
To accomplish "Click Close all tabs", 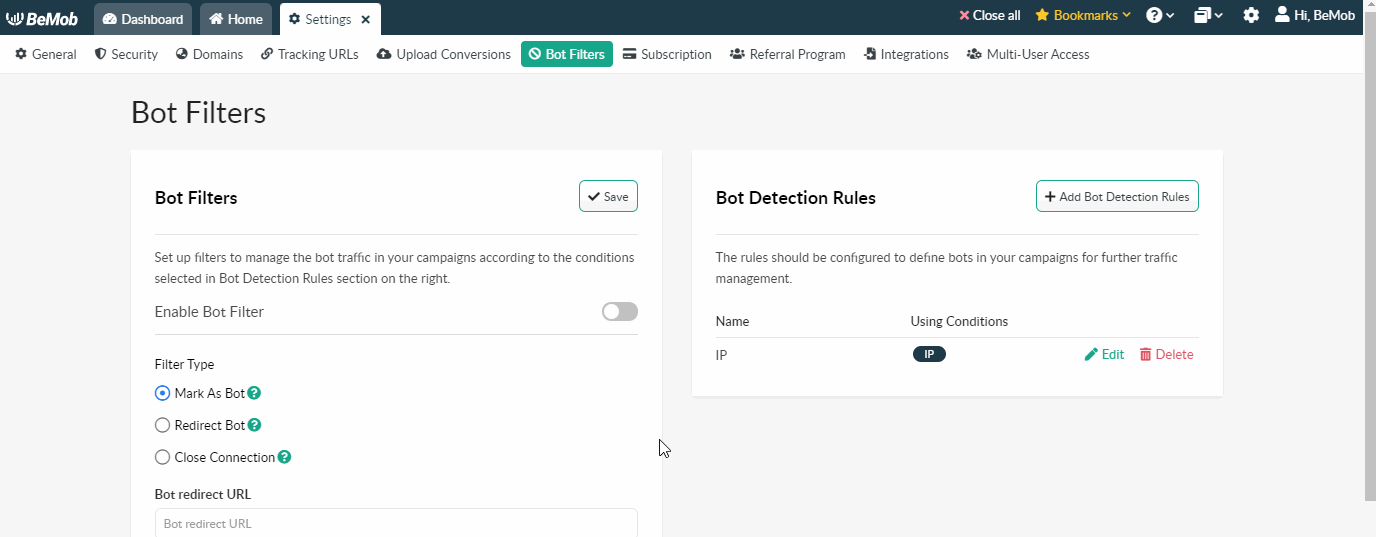I will (989, 16).
